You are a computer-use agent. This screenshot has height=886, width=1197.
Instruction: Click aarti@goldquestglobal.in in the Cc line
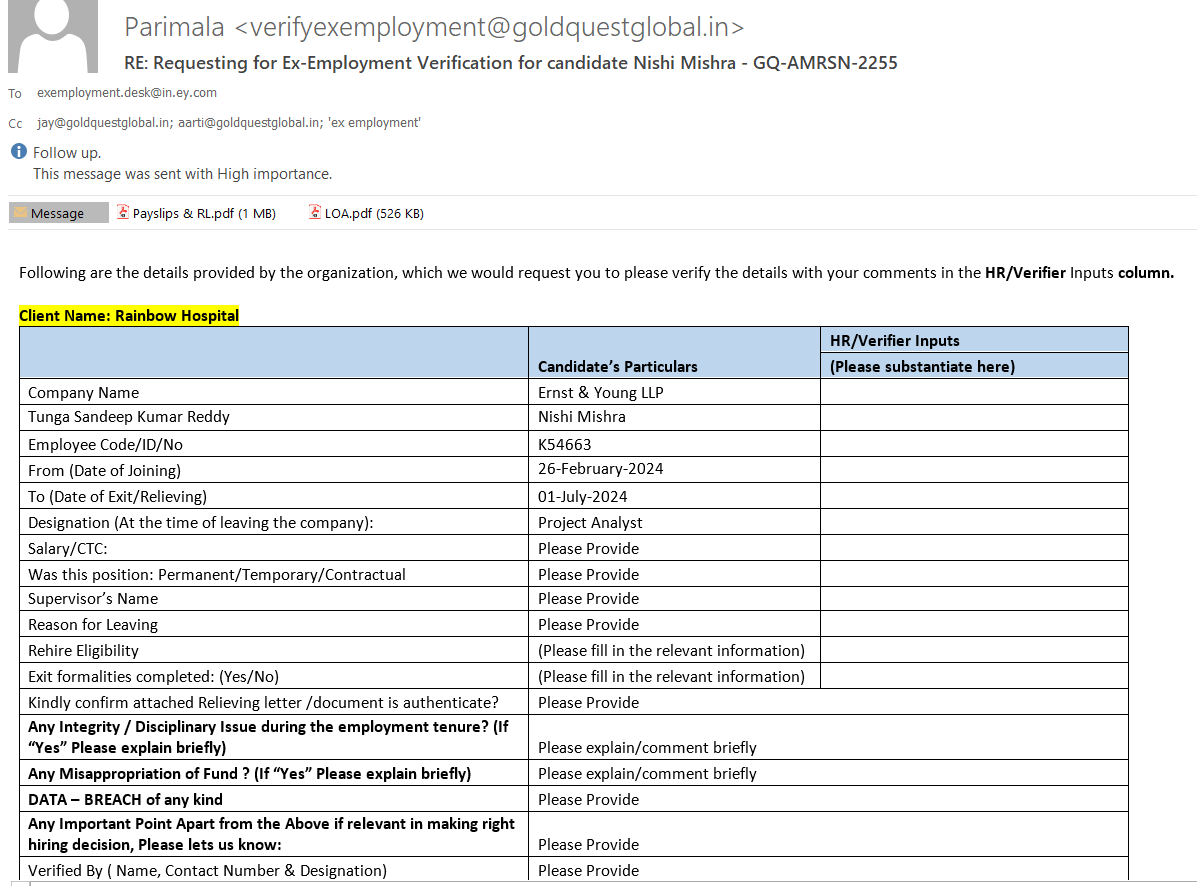click(248, 122)
